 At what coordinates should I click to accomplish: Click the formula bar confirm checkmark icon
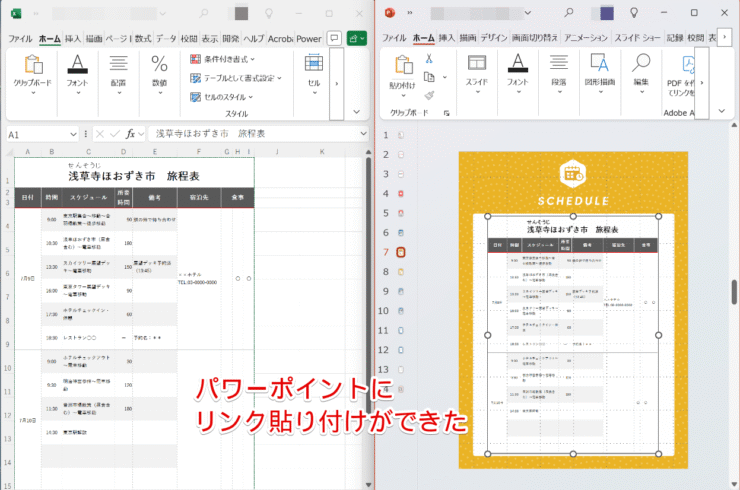point(115,134)
